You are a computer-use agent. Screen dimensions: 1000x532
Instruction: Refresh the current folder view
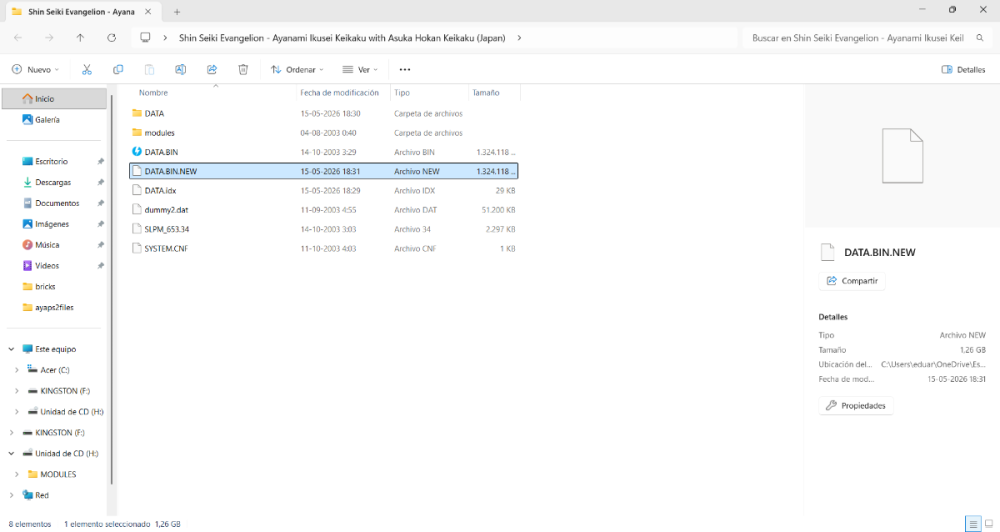pos(112,38)
